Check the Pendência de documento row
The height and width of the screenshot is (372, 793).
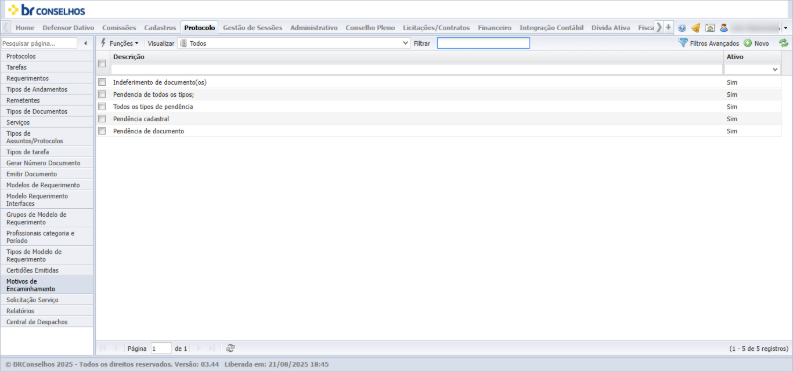102,131
